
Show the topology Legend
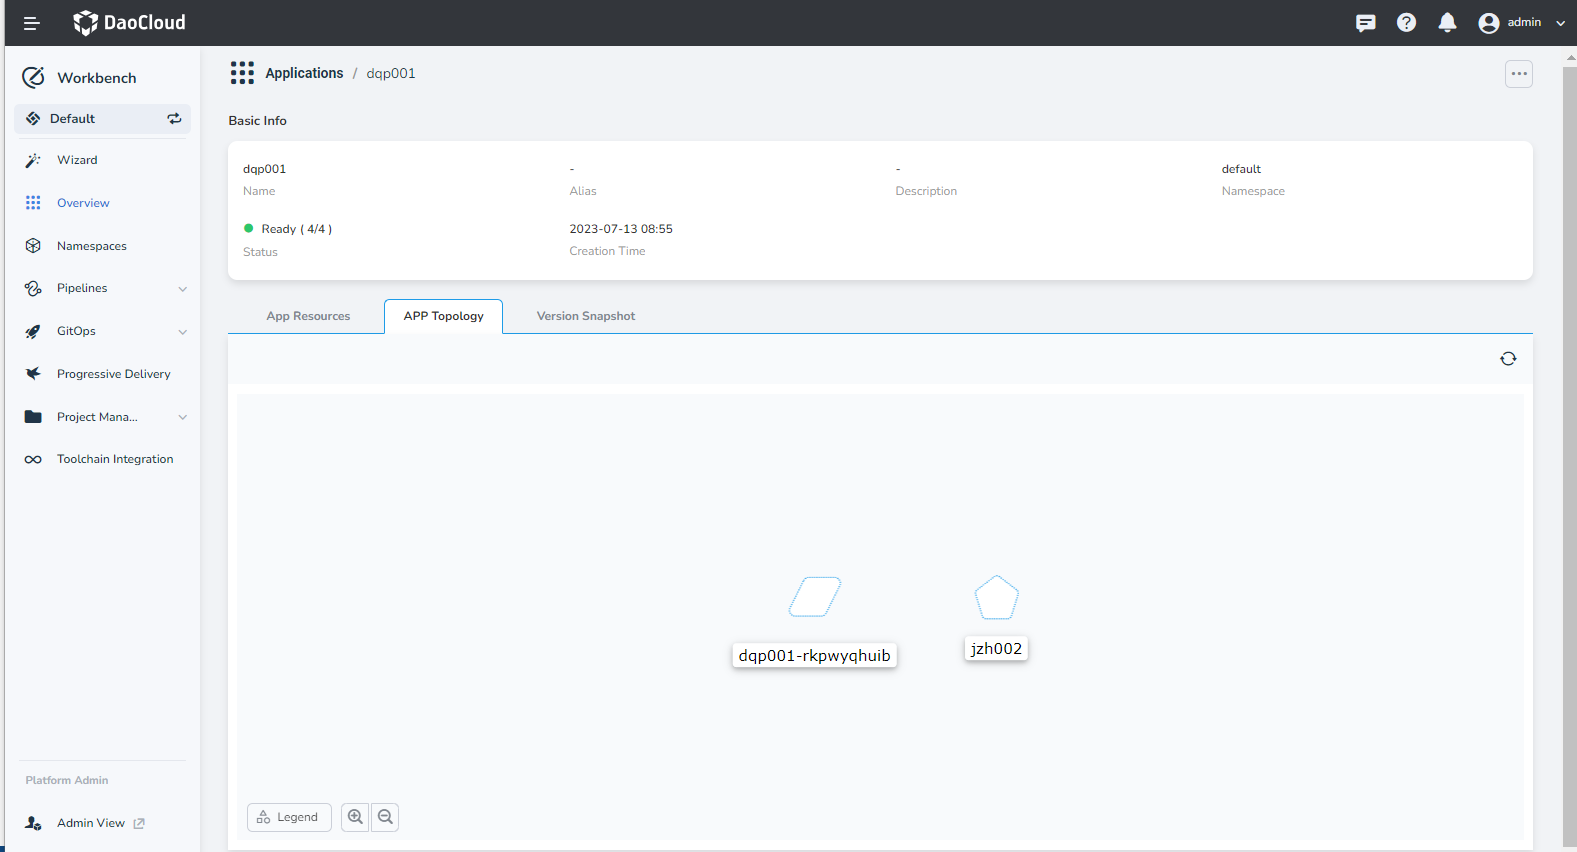click(x=289, y=817)
